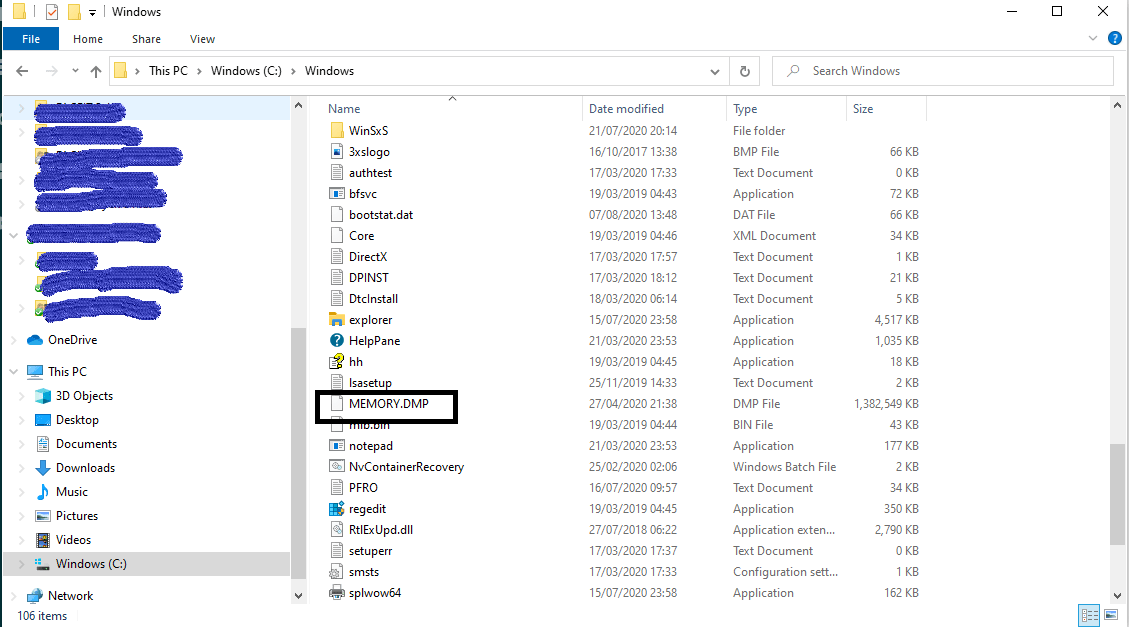Select the NvContainerRecovery batch file icon
This screenshot has width=1129, height=627.
click(336, 466)
